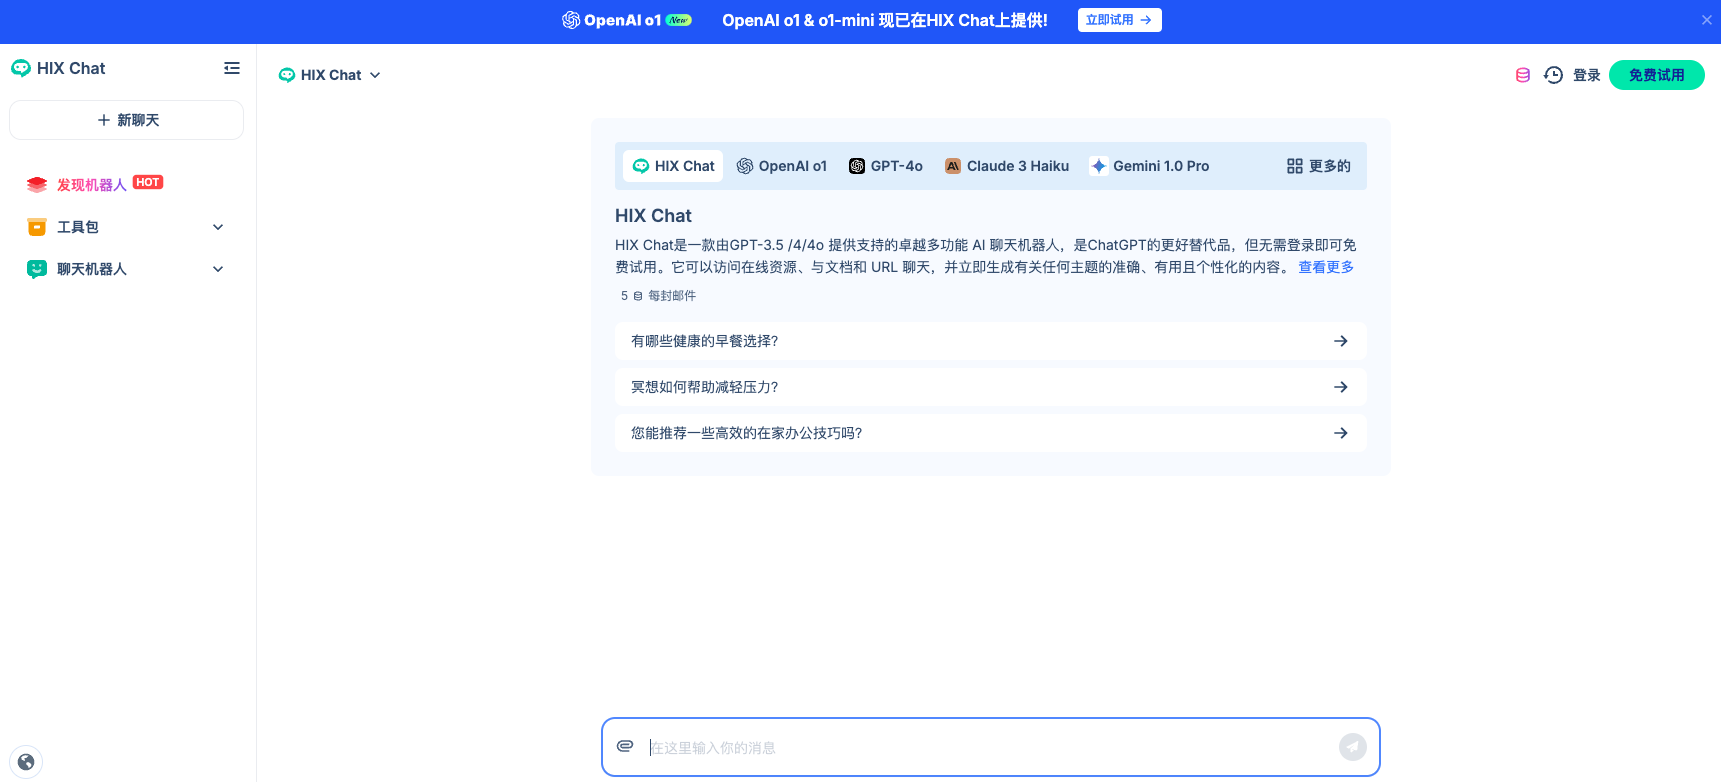Screen dimensions: 1721x782
Task: Expand the 聊天机器人 chevron
Action: click(218, 269)
